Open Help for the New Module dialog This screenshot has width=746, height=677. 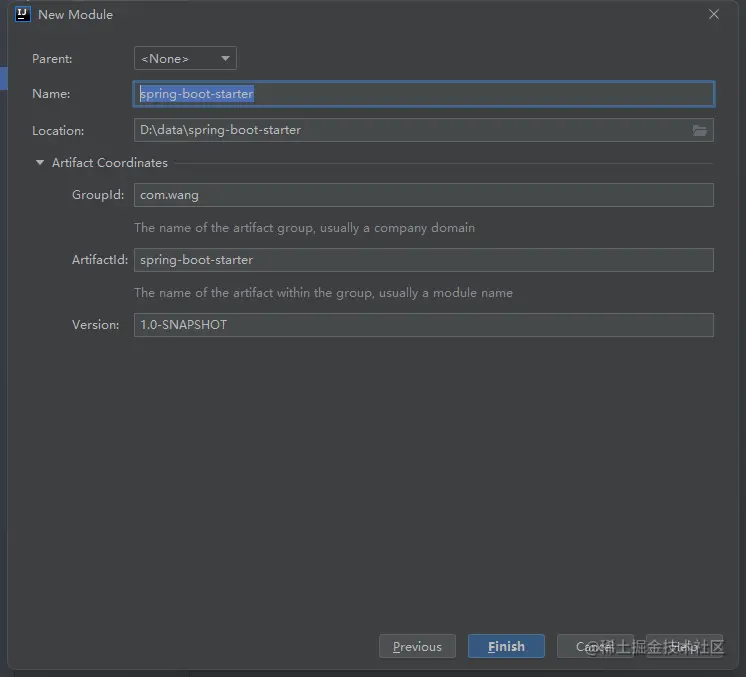(x=684, y=646)
